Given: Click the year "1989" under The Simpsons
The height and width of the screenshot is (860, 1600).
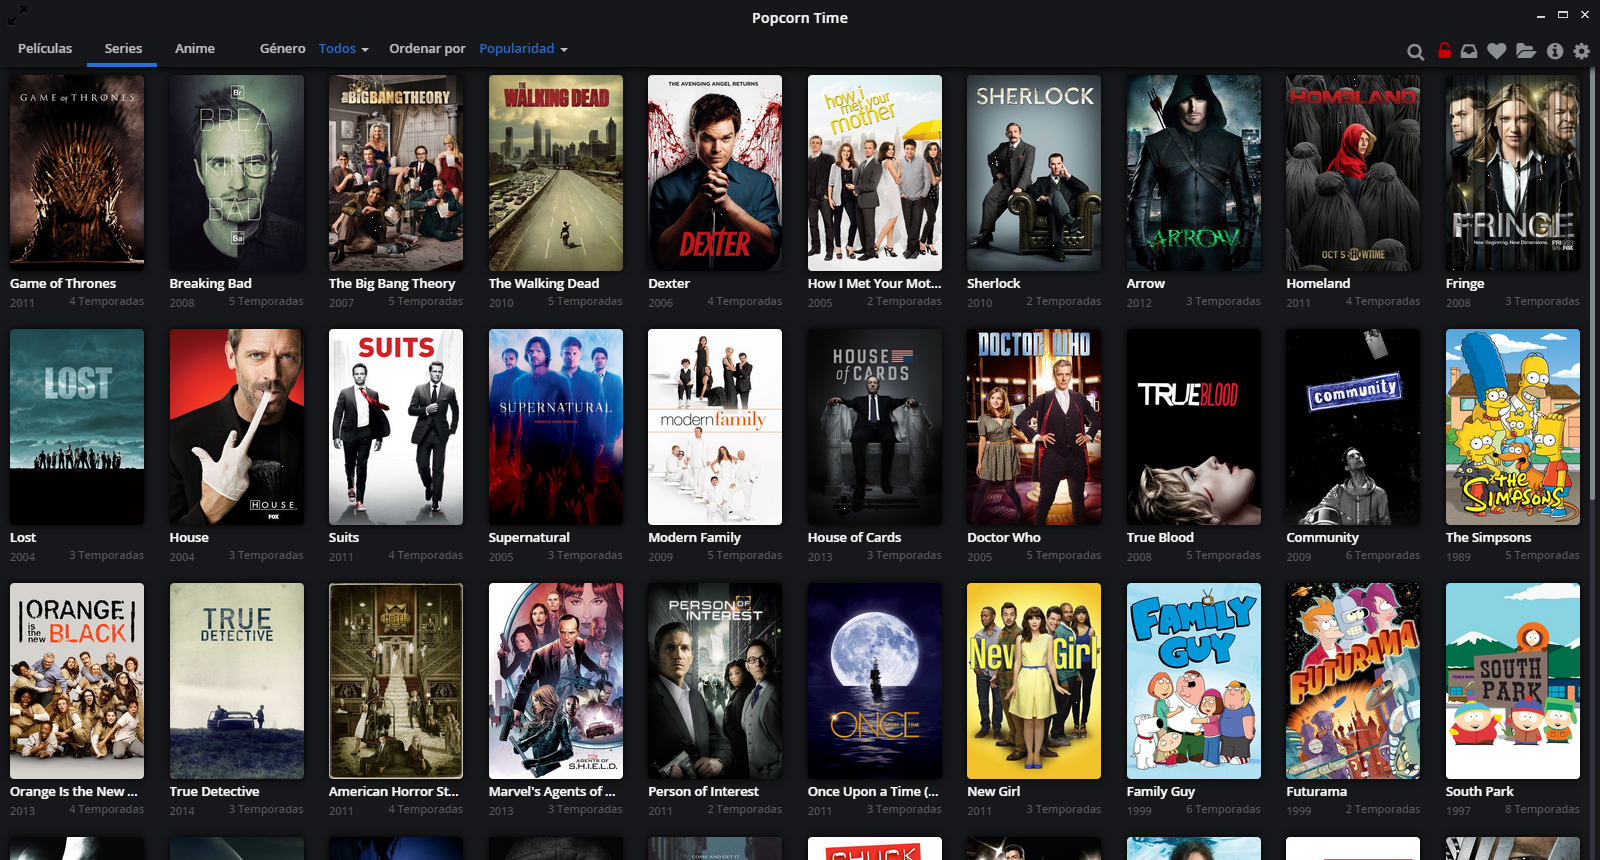Looking at the screenshot, I should [1458, 557].
